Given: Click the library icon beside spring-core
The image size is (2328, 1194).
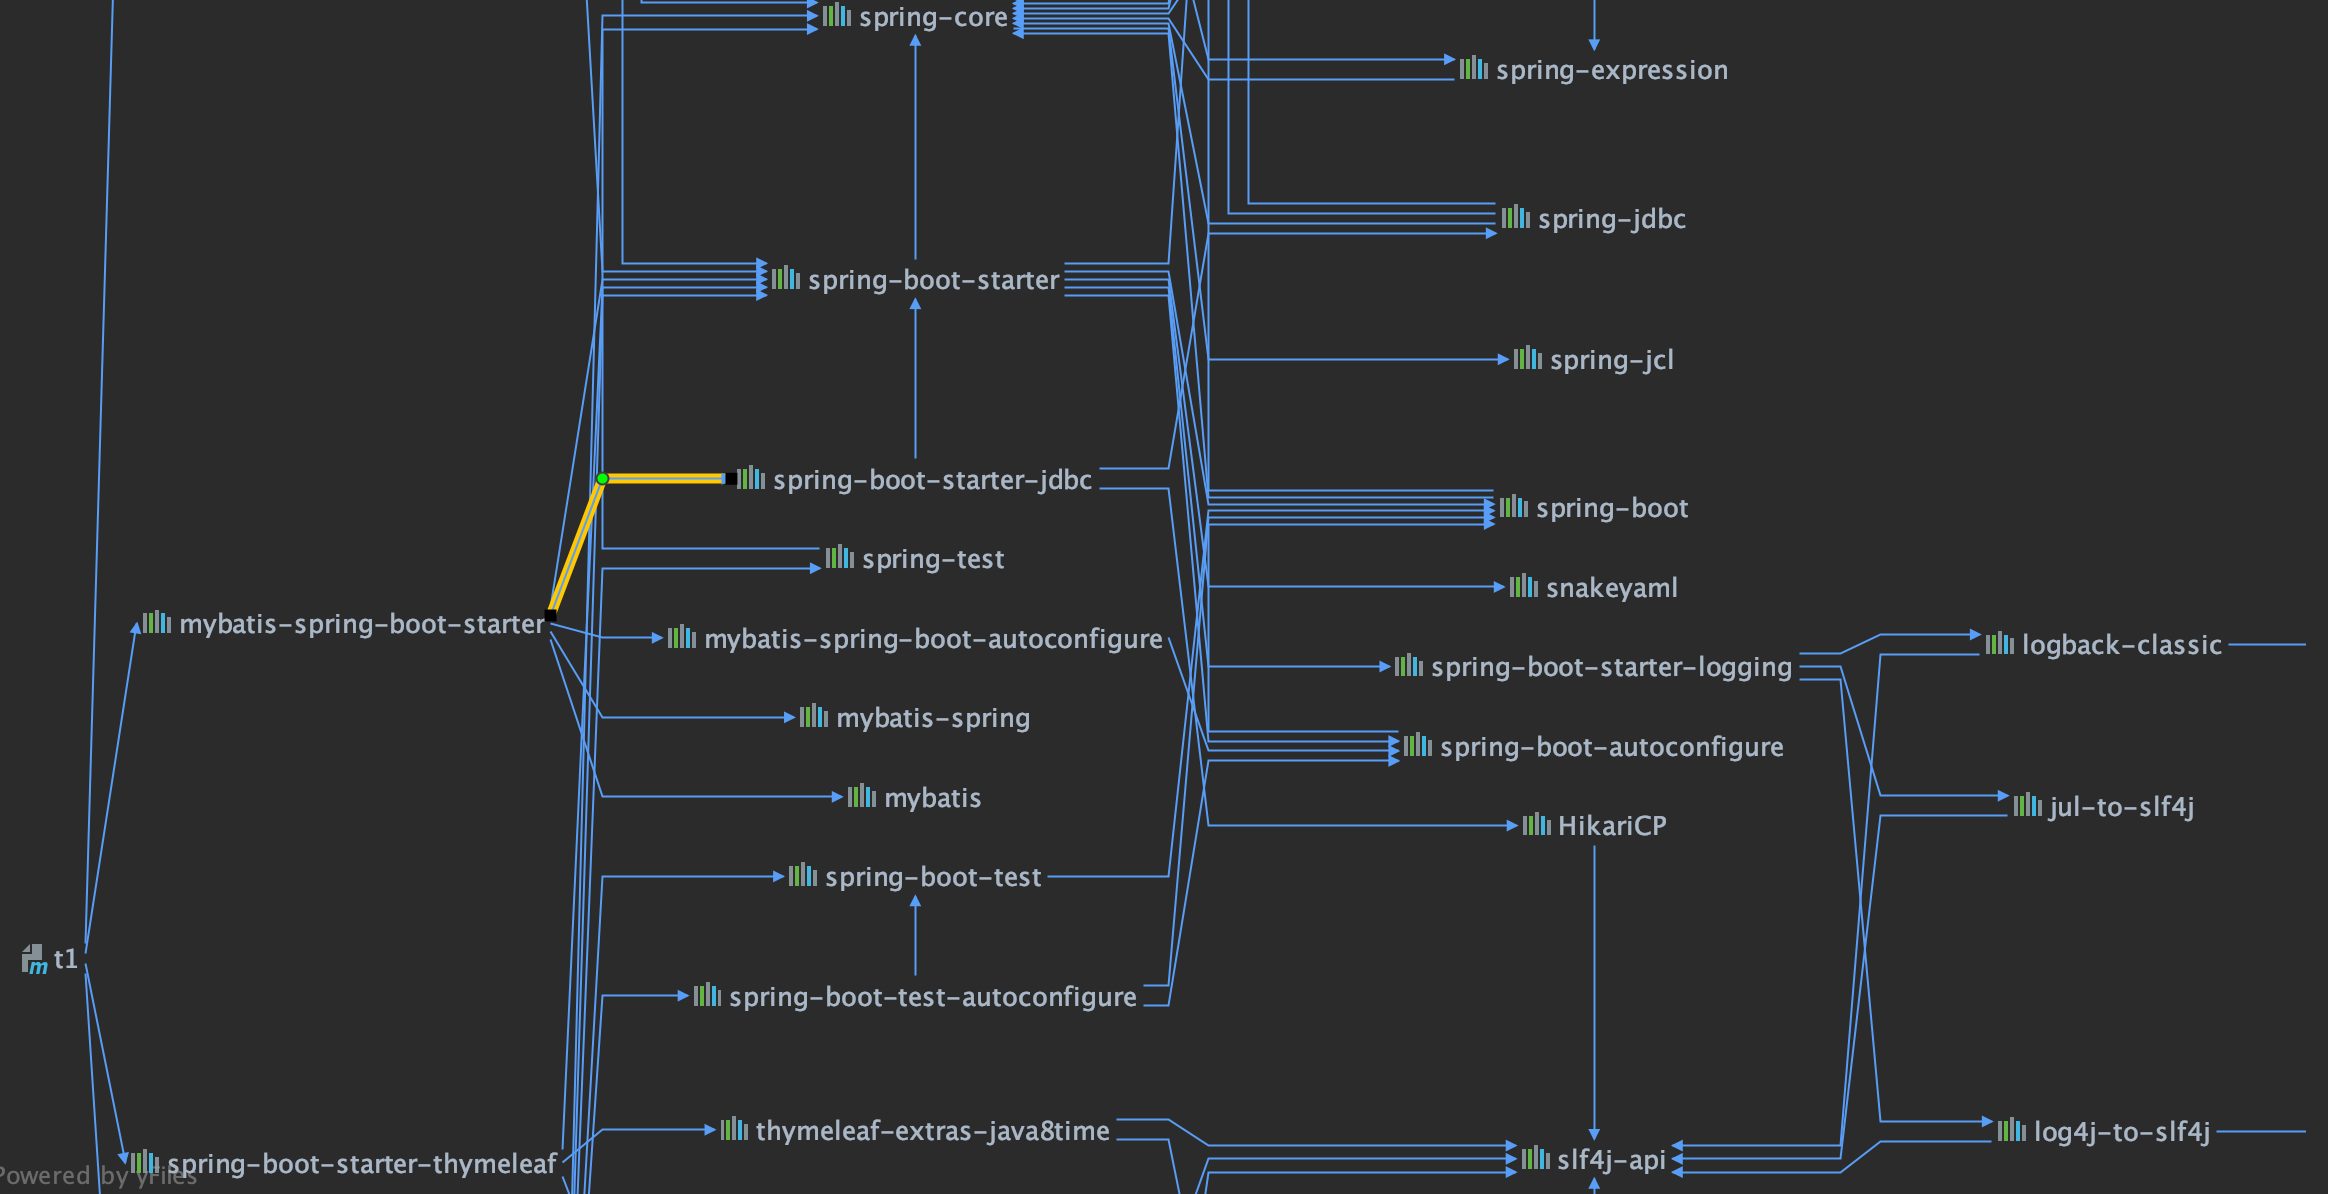Looking at the screenshot, I should (836, 15).
